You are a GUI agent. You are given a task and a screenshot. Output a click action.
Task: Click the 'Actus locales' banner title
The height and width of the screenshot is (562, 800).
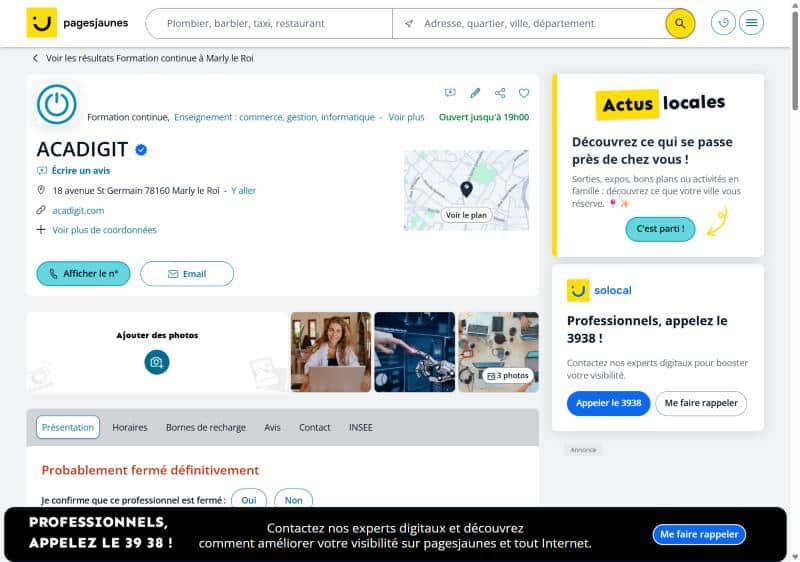point(661,104)
